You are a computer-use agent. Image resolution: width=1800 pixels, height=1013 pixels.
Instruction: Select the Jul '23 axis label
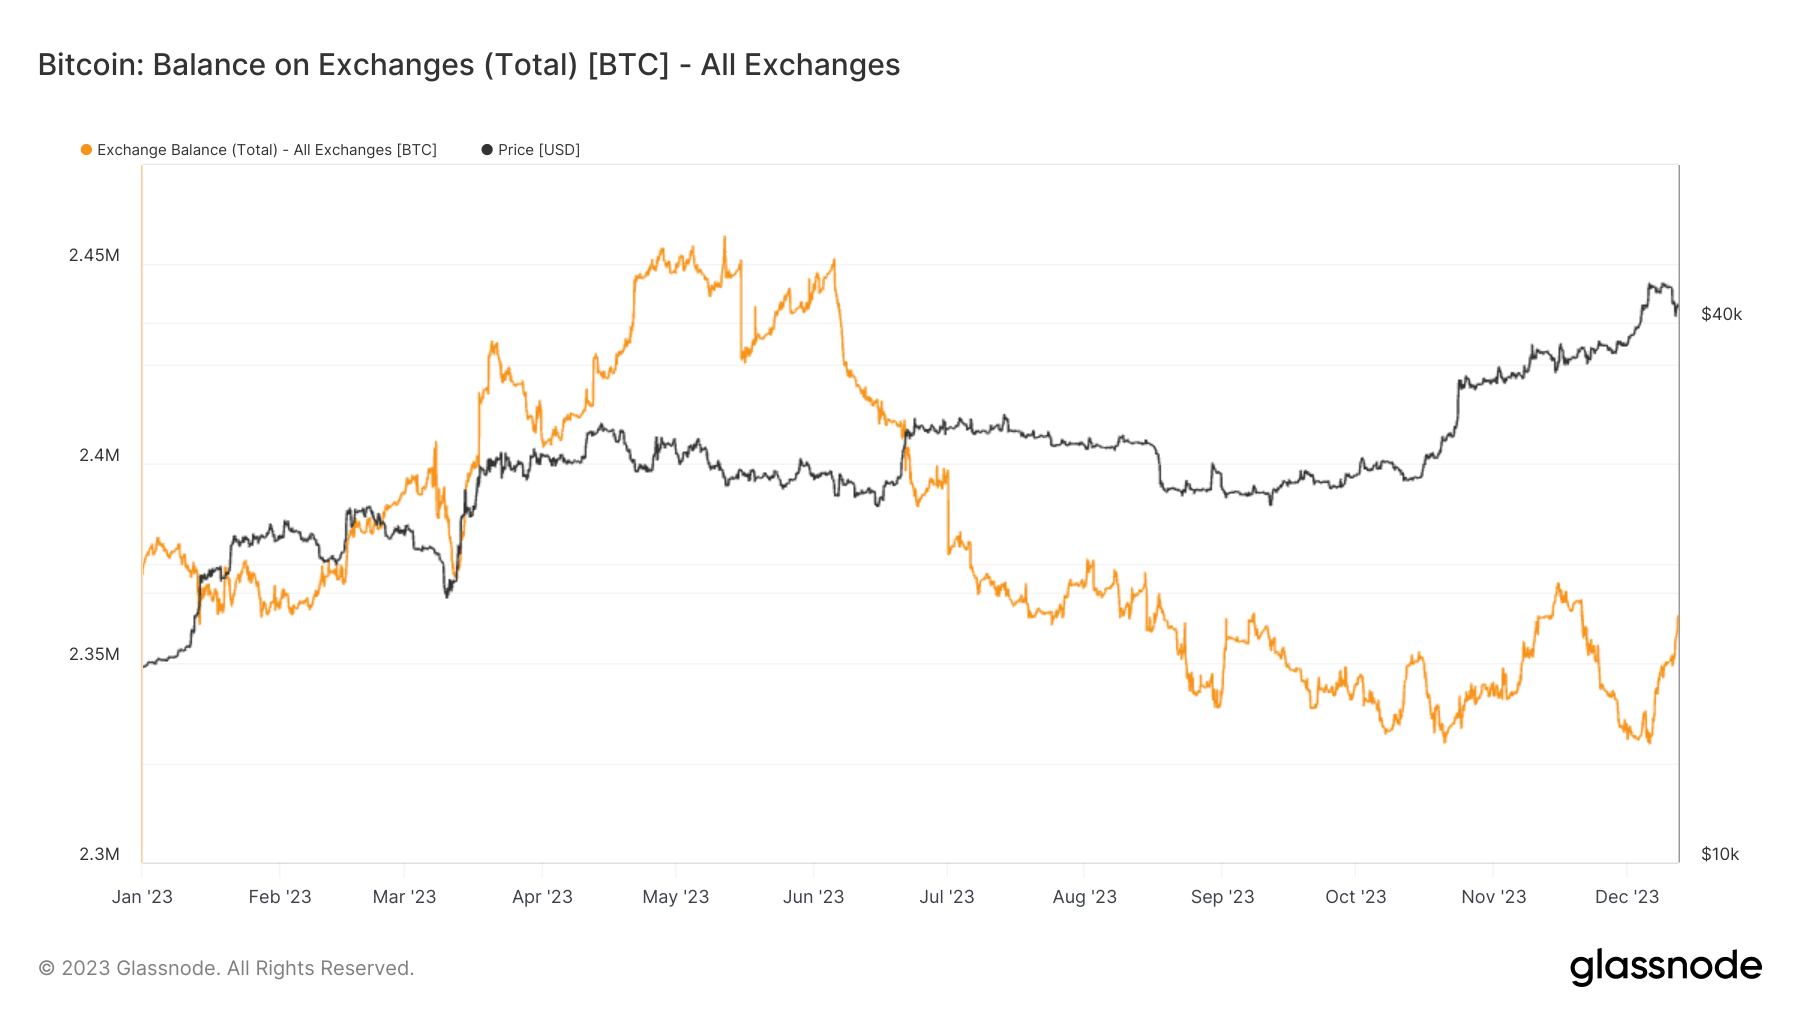pos(947,897)
